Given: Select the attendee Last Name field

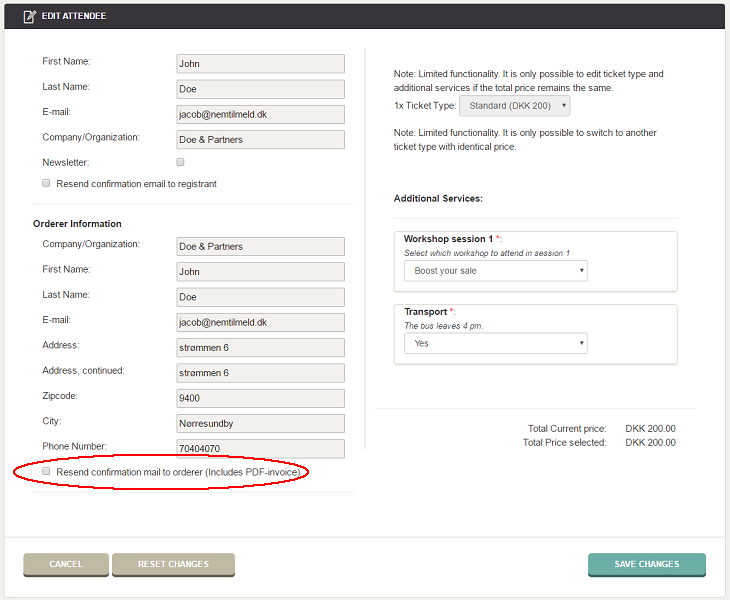Looking at the screenshot, I should click(261, 89).
